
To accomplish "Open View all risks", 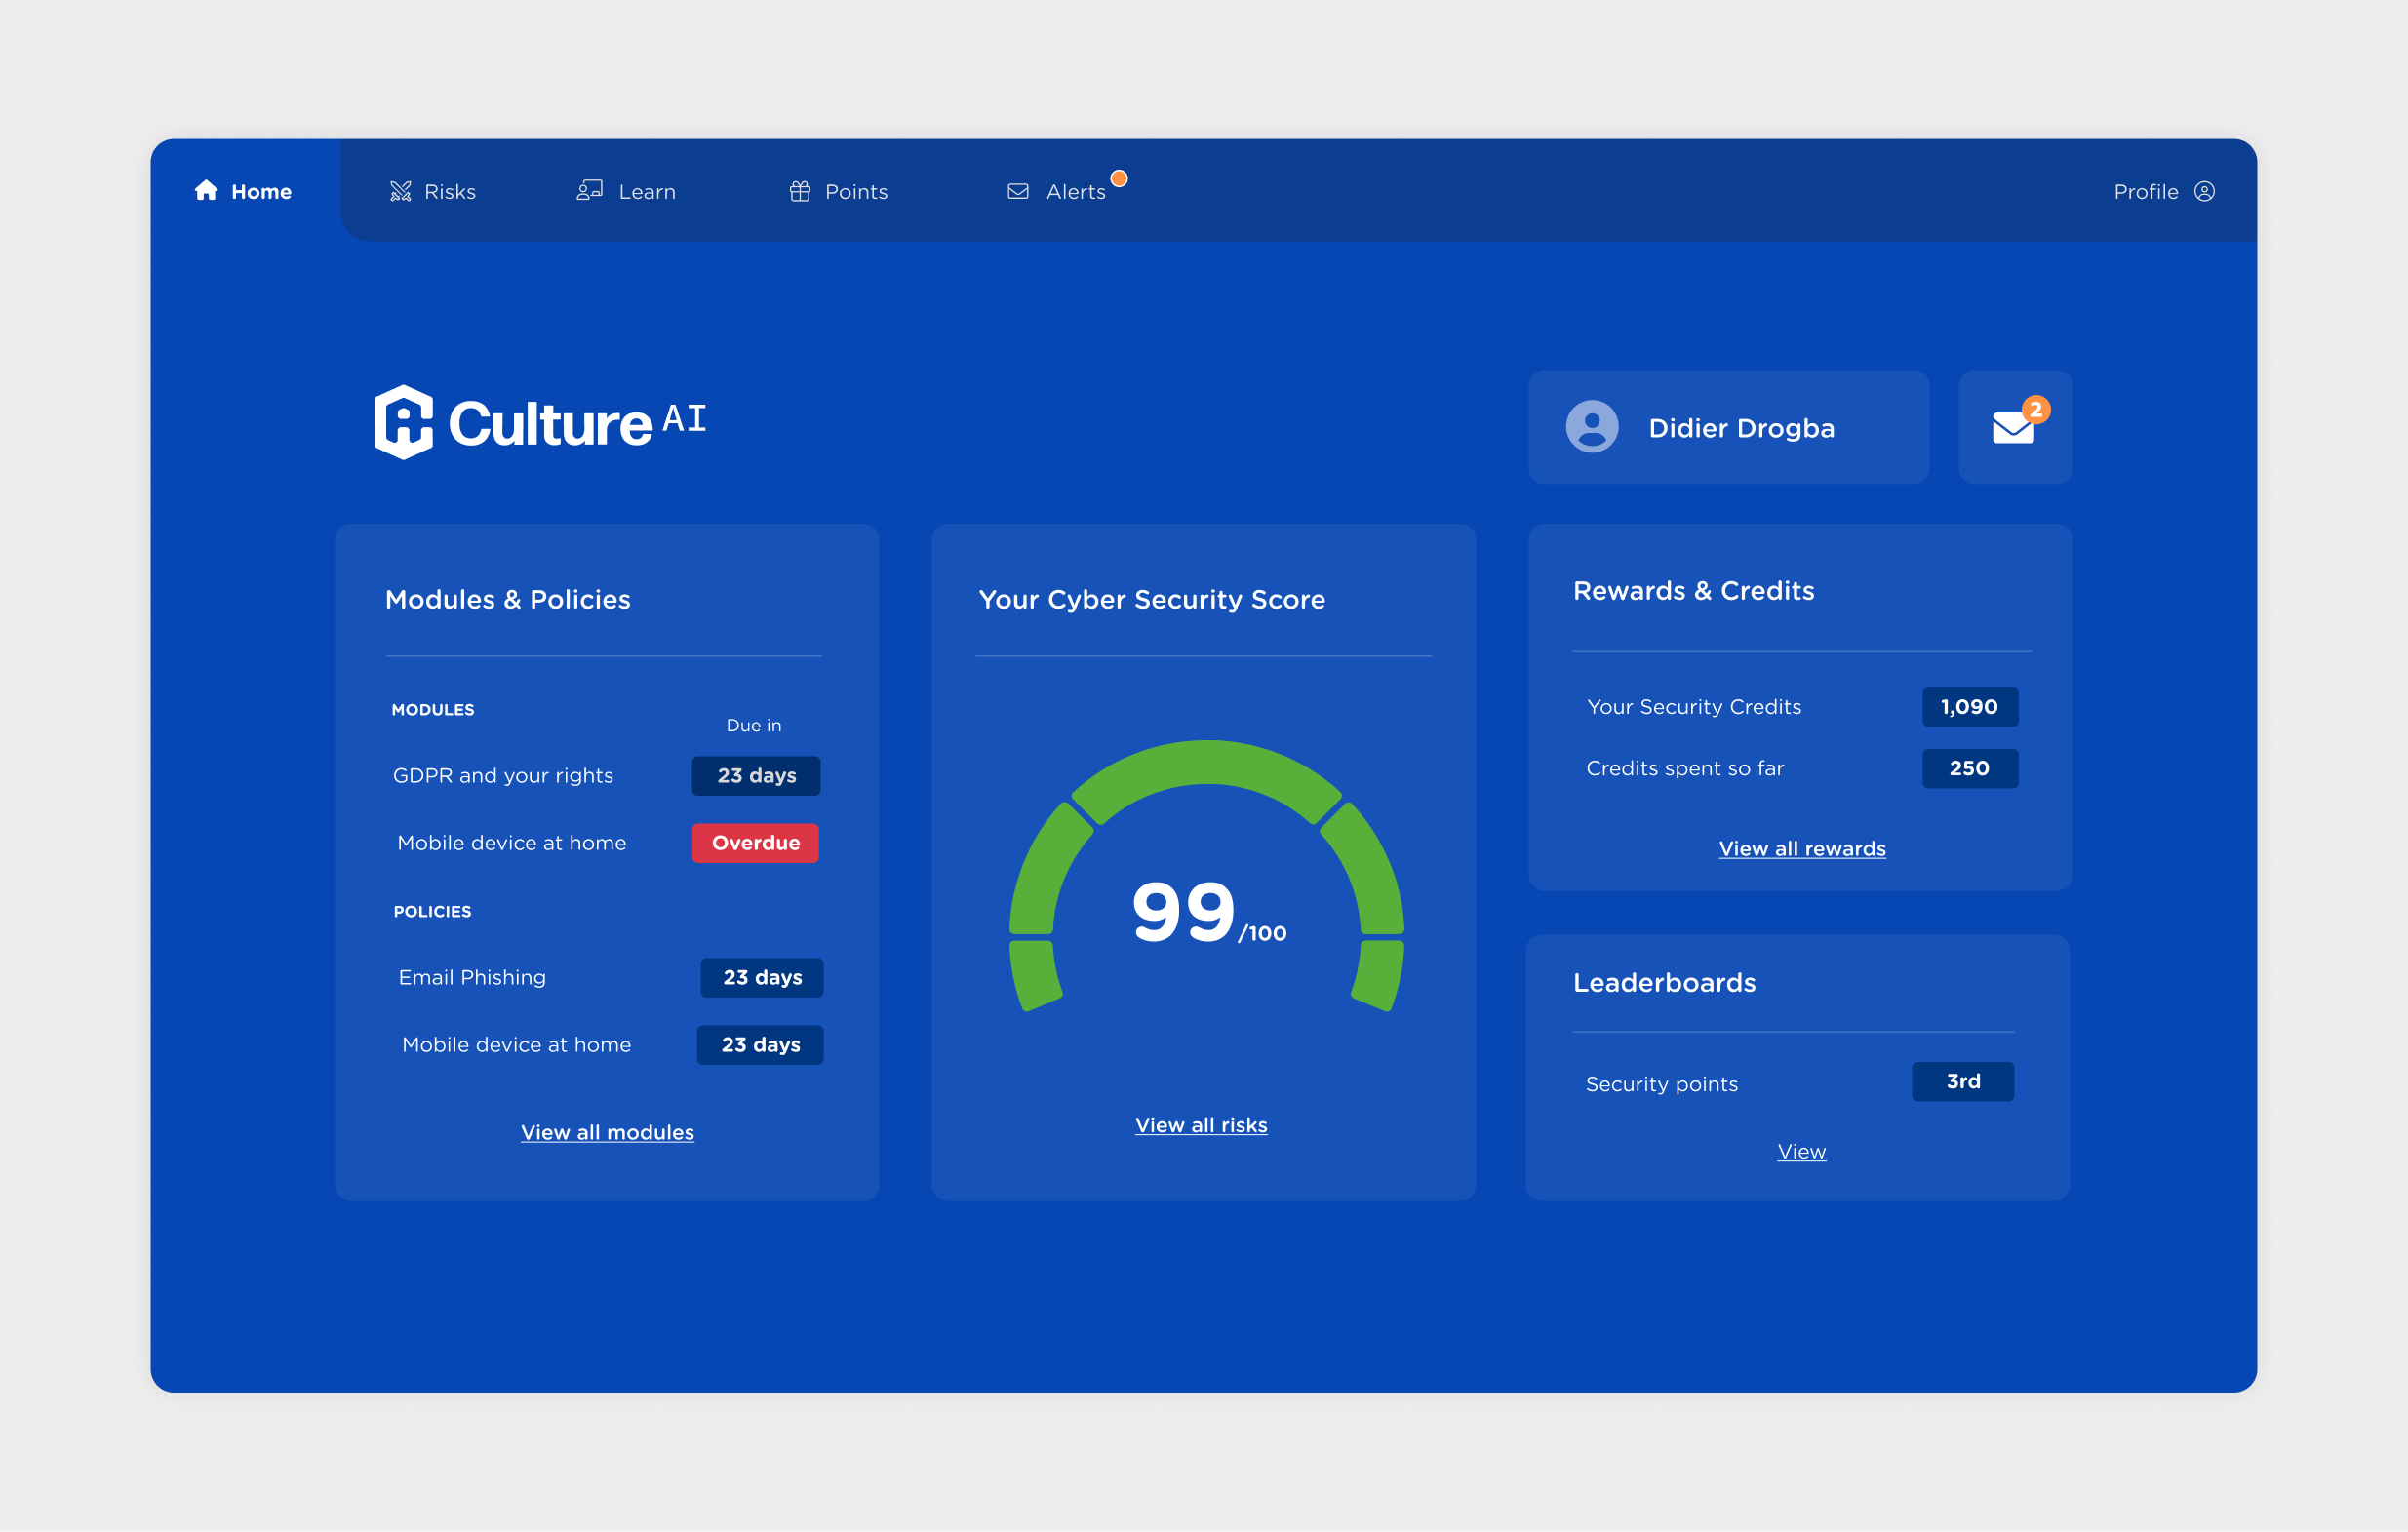I will click(x=1200, y=1124).
